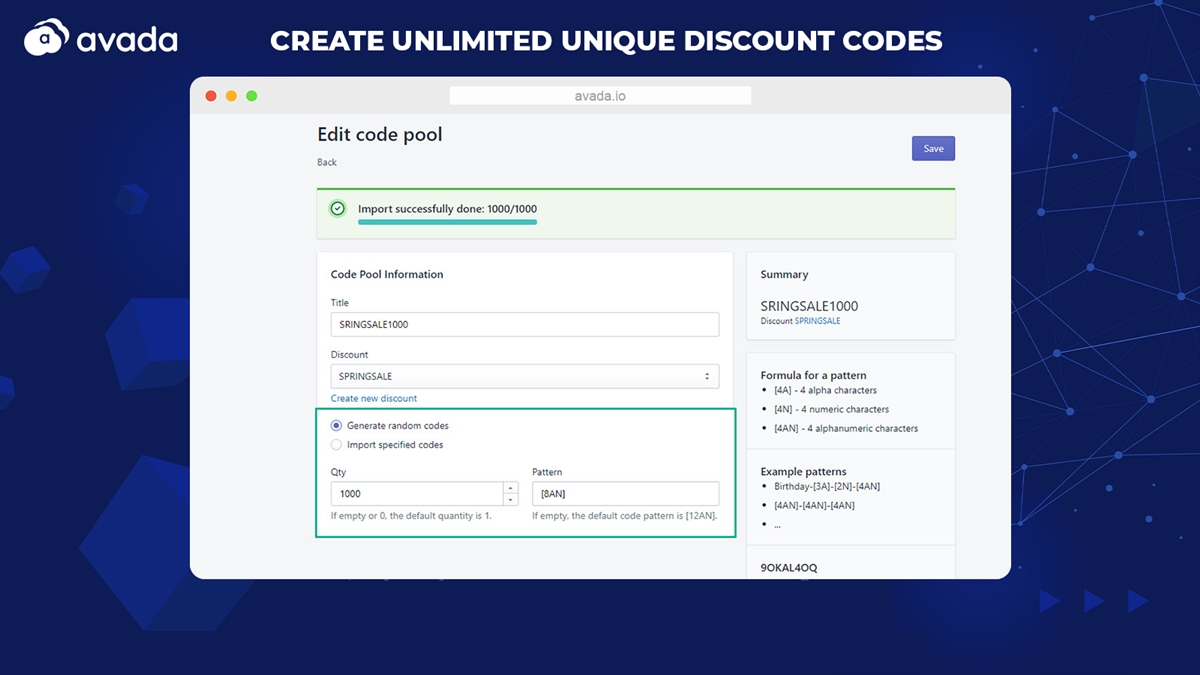
Task: Click the Formula for a pattern heading
Action: tap(813, 376)
